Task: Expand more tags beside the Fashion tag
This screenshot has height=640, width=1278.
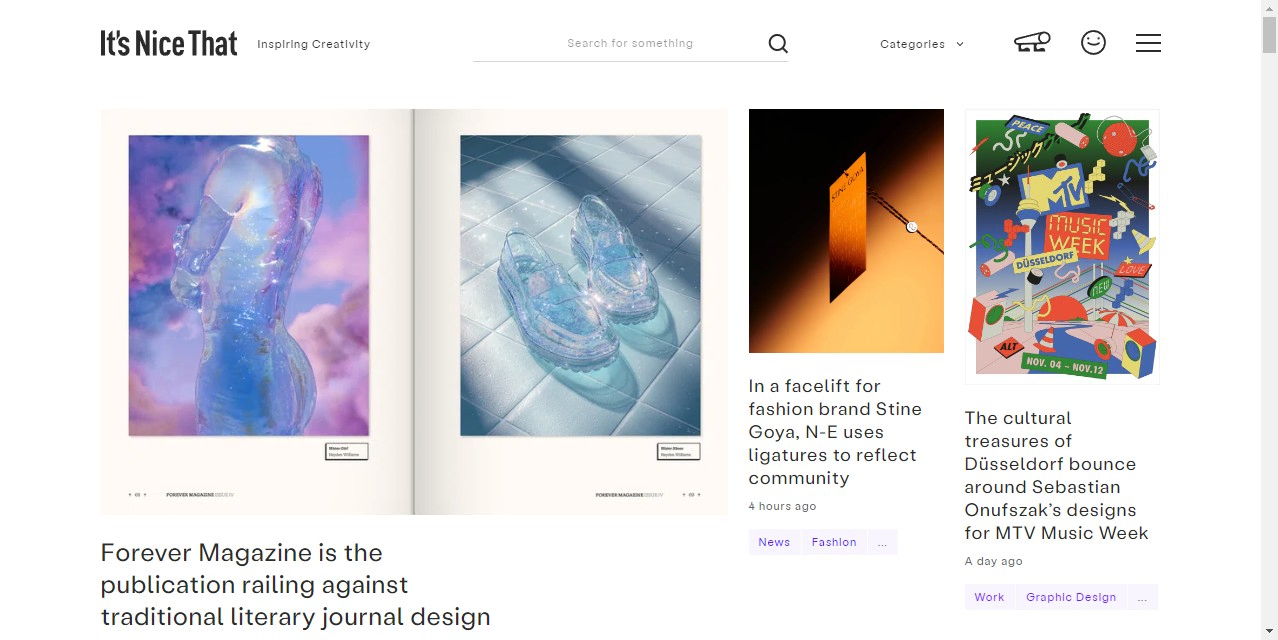Action: point(882,542)
